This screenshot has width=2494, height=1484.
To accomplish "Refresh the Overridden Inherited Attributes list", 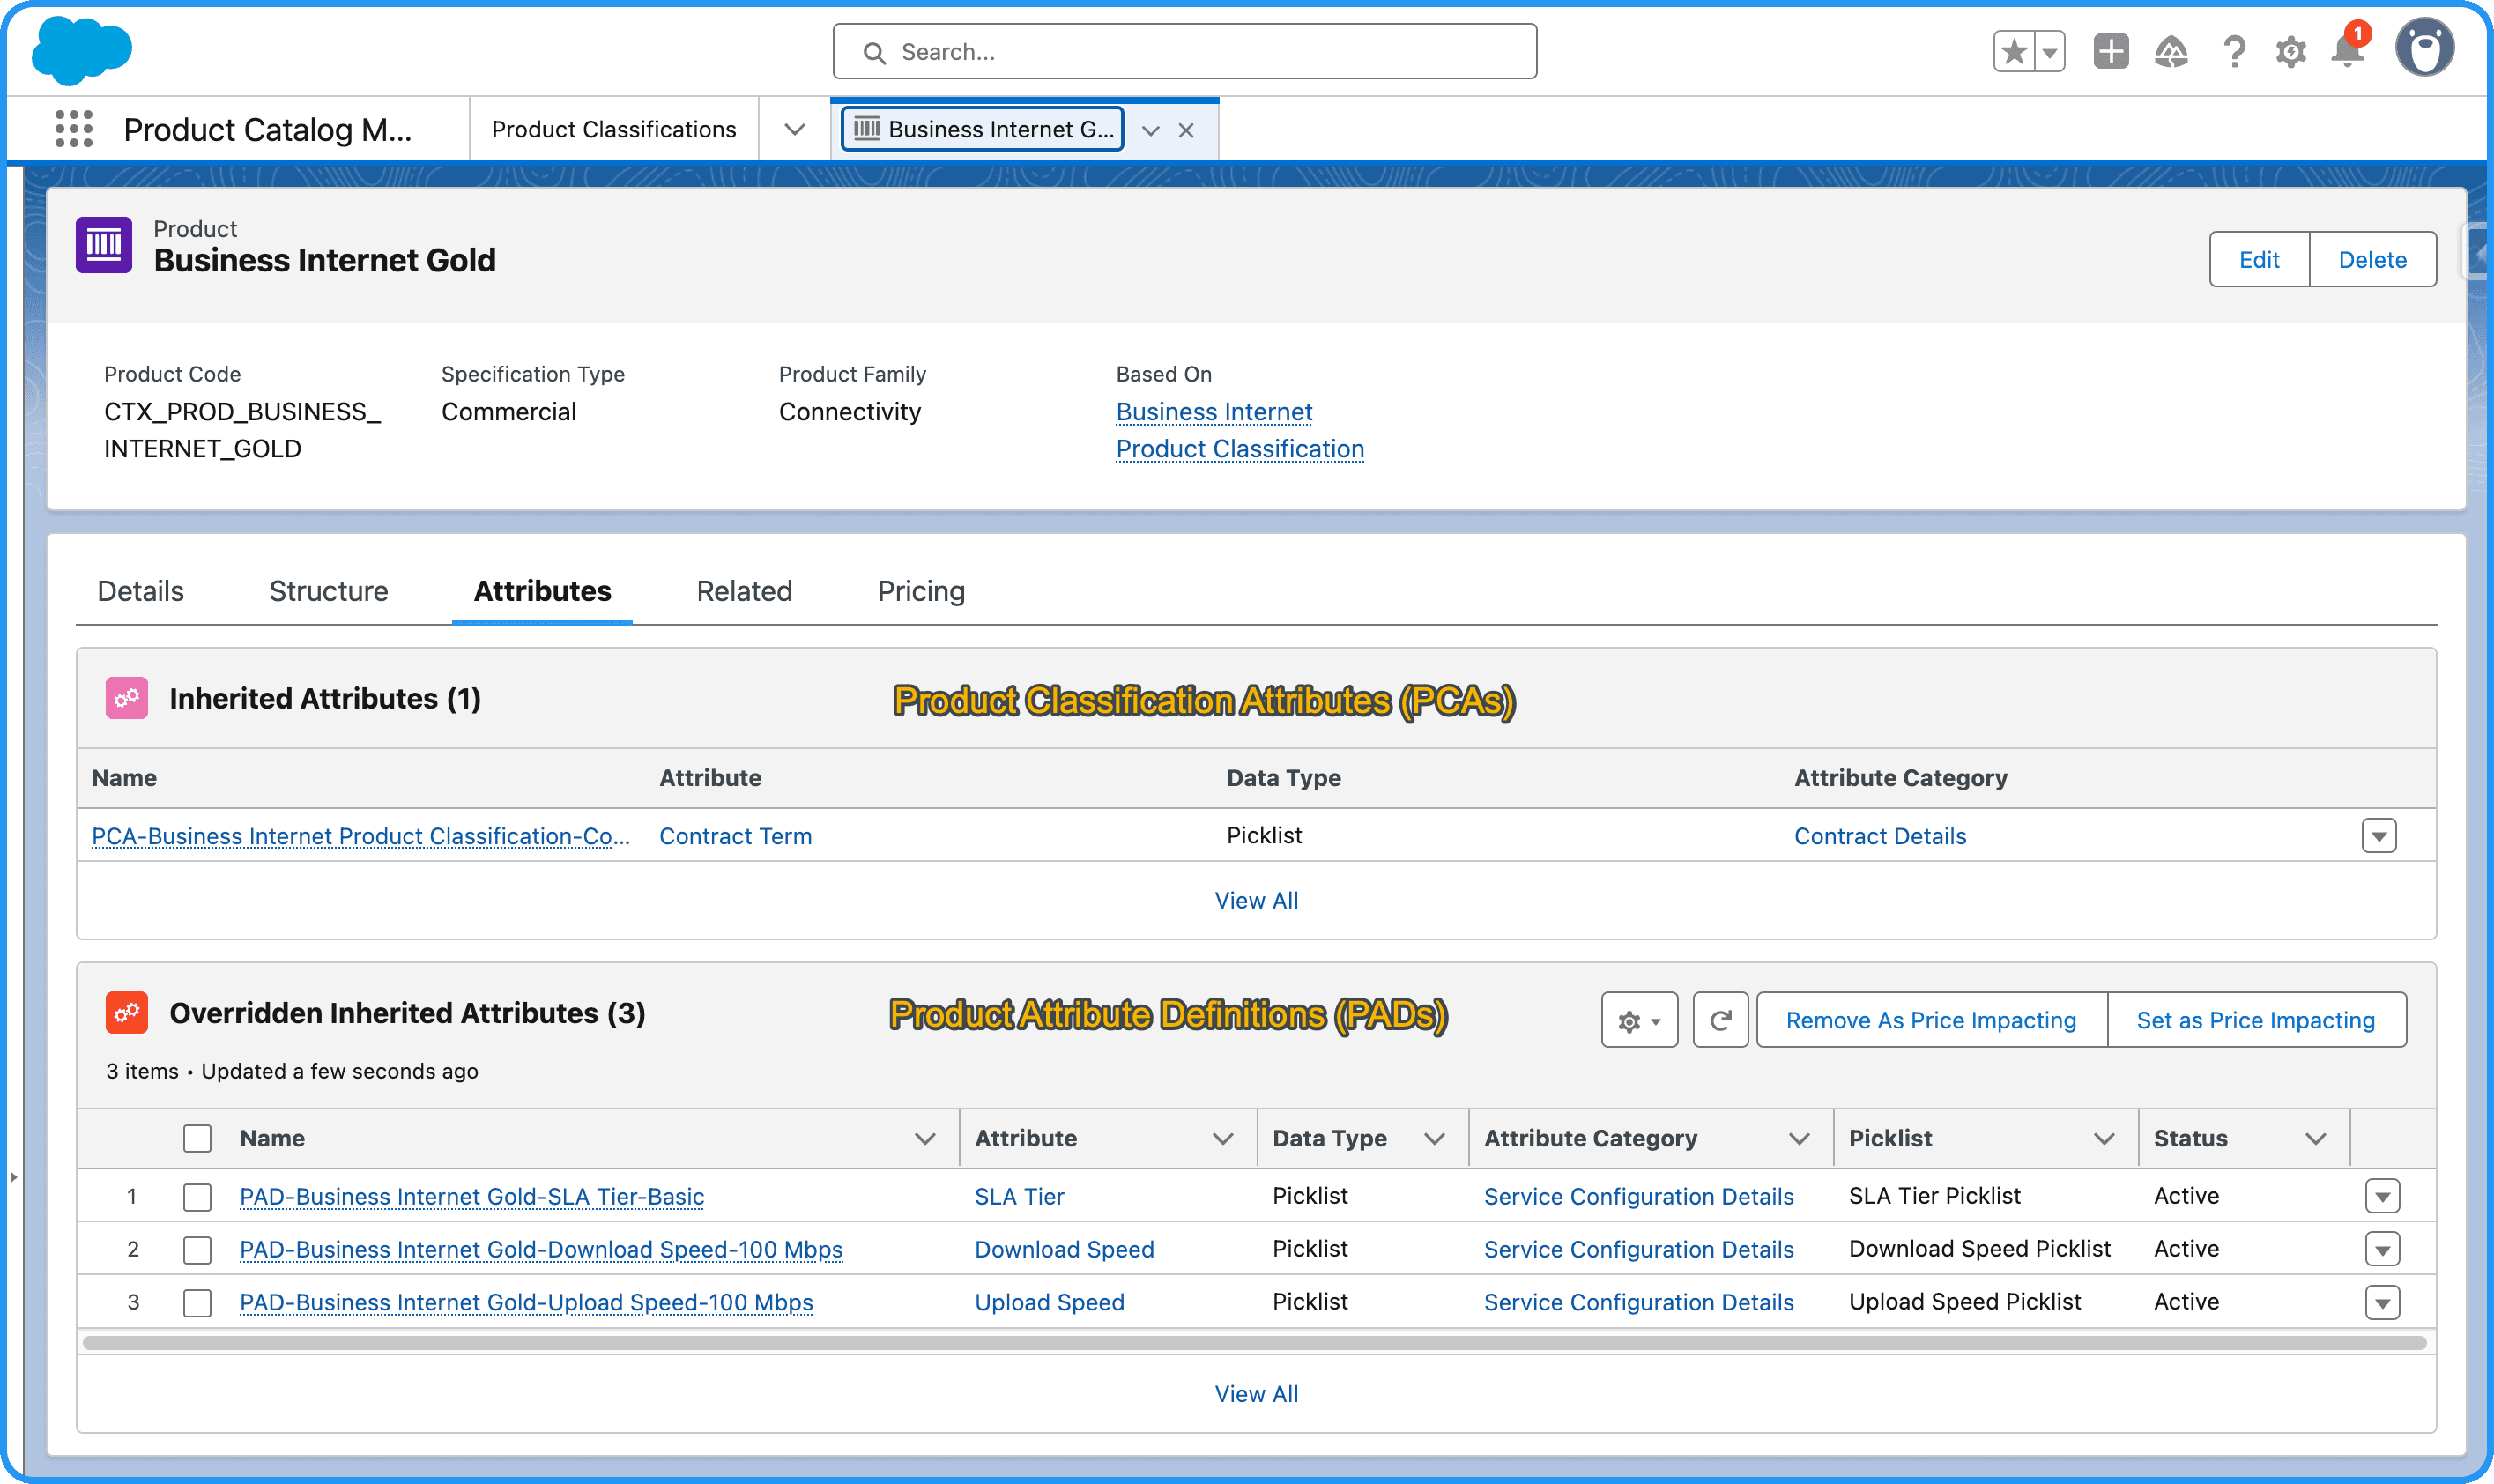I will click(1720, 1020).
